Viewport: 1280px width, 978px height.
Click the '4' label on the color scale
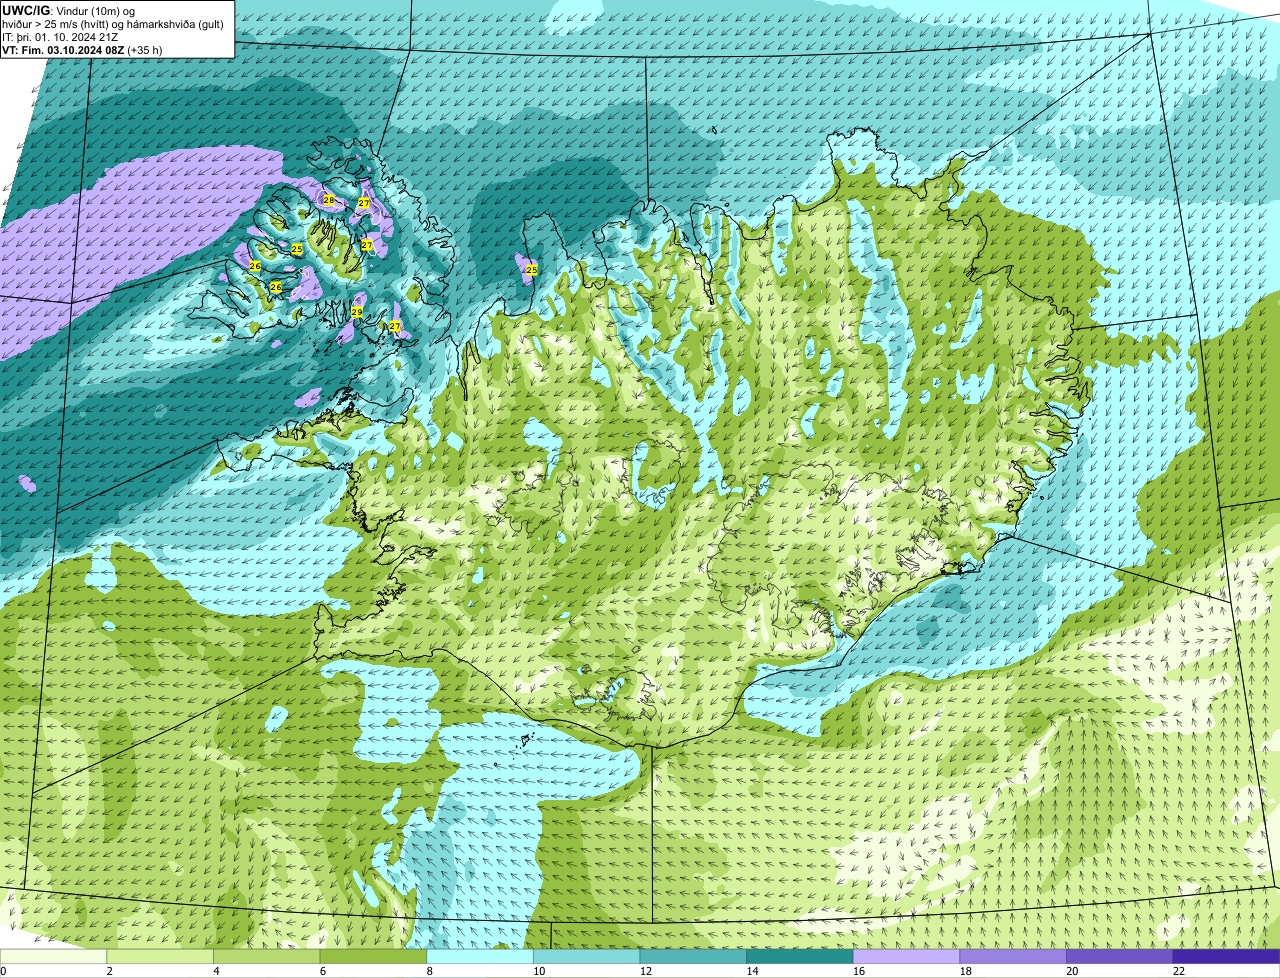(x=216, y=971)
